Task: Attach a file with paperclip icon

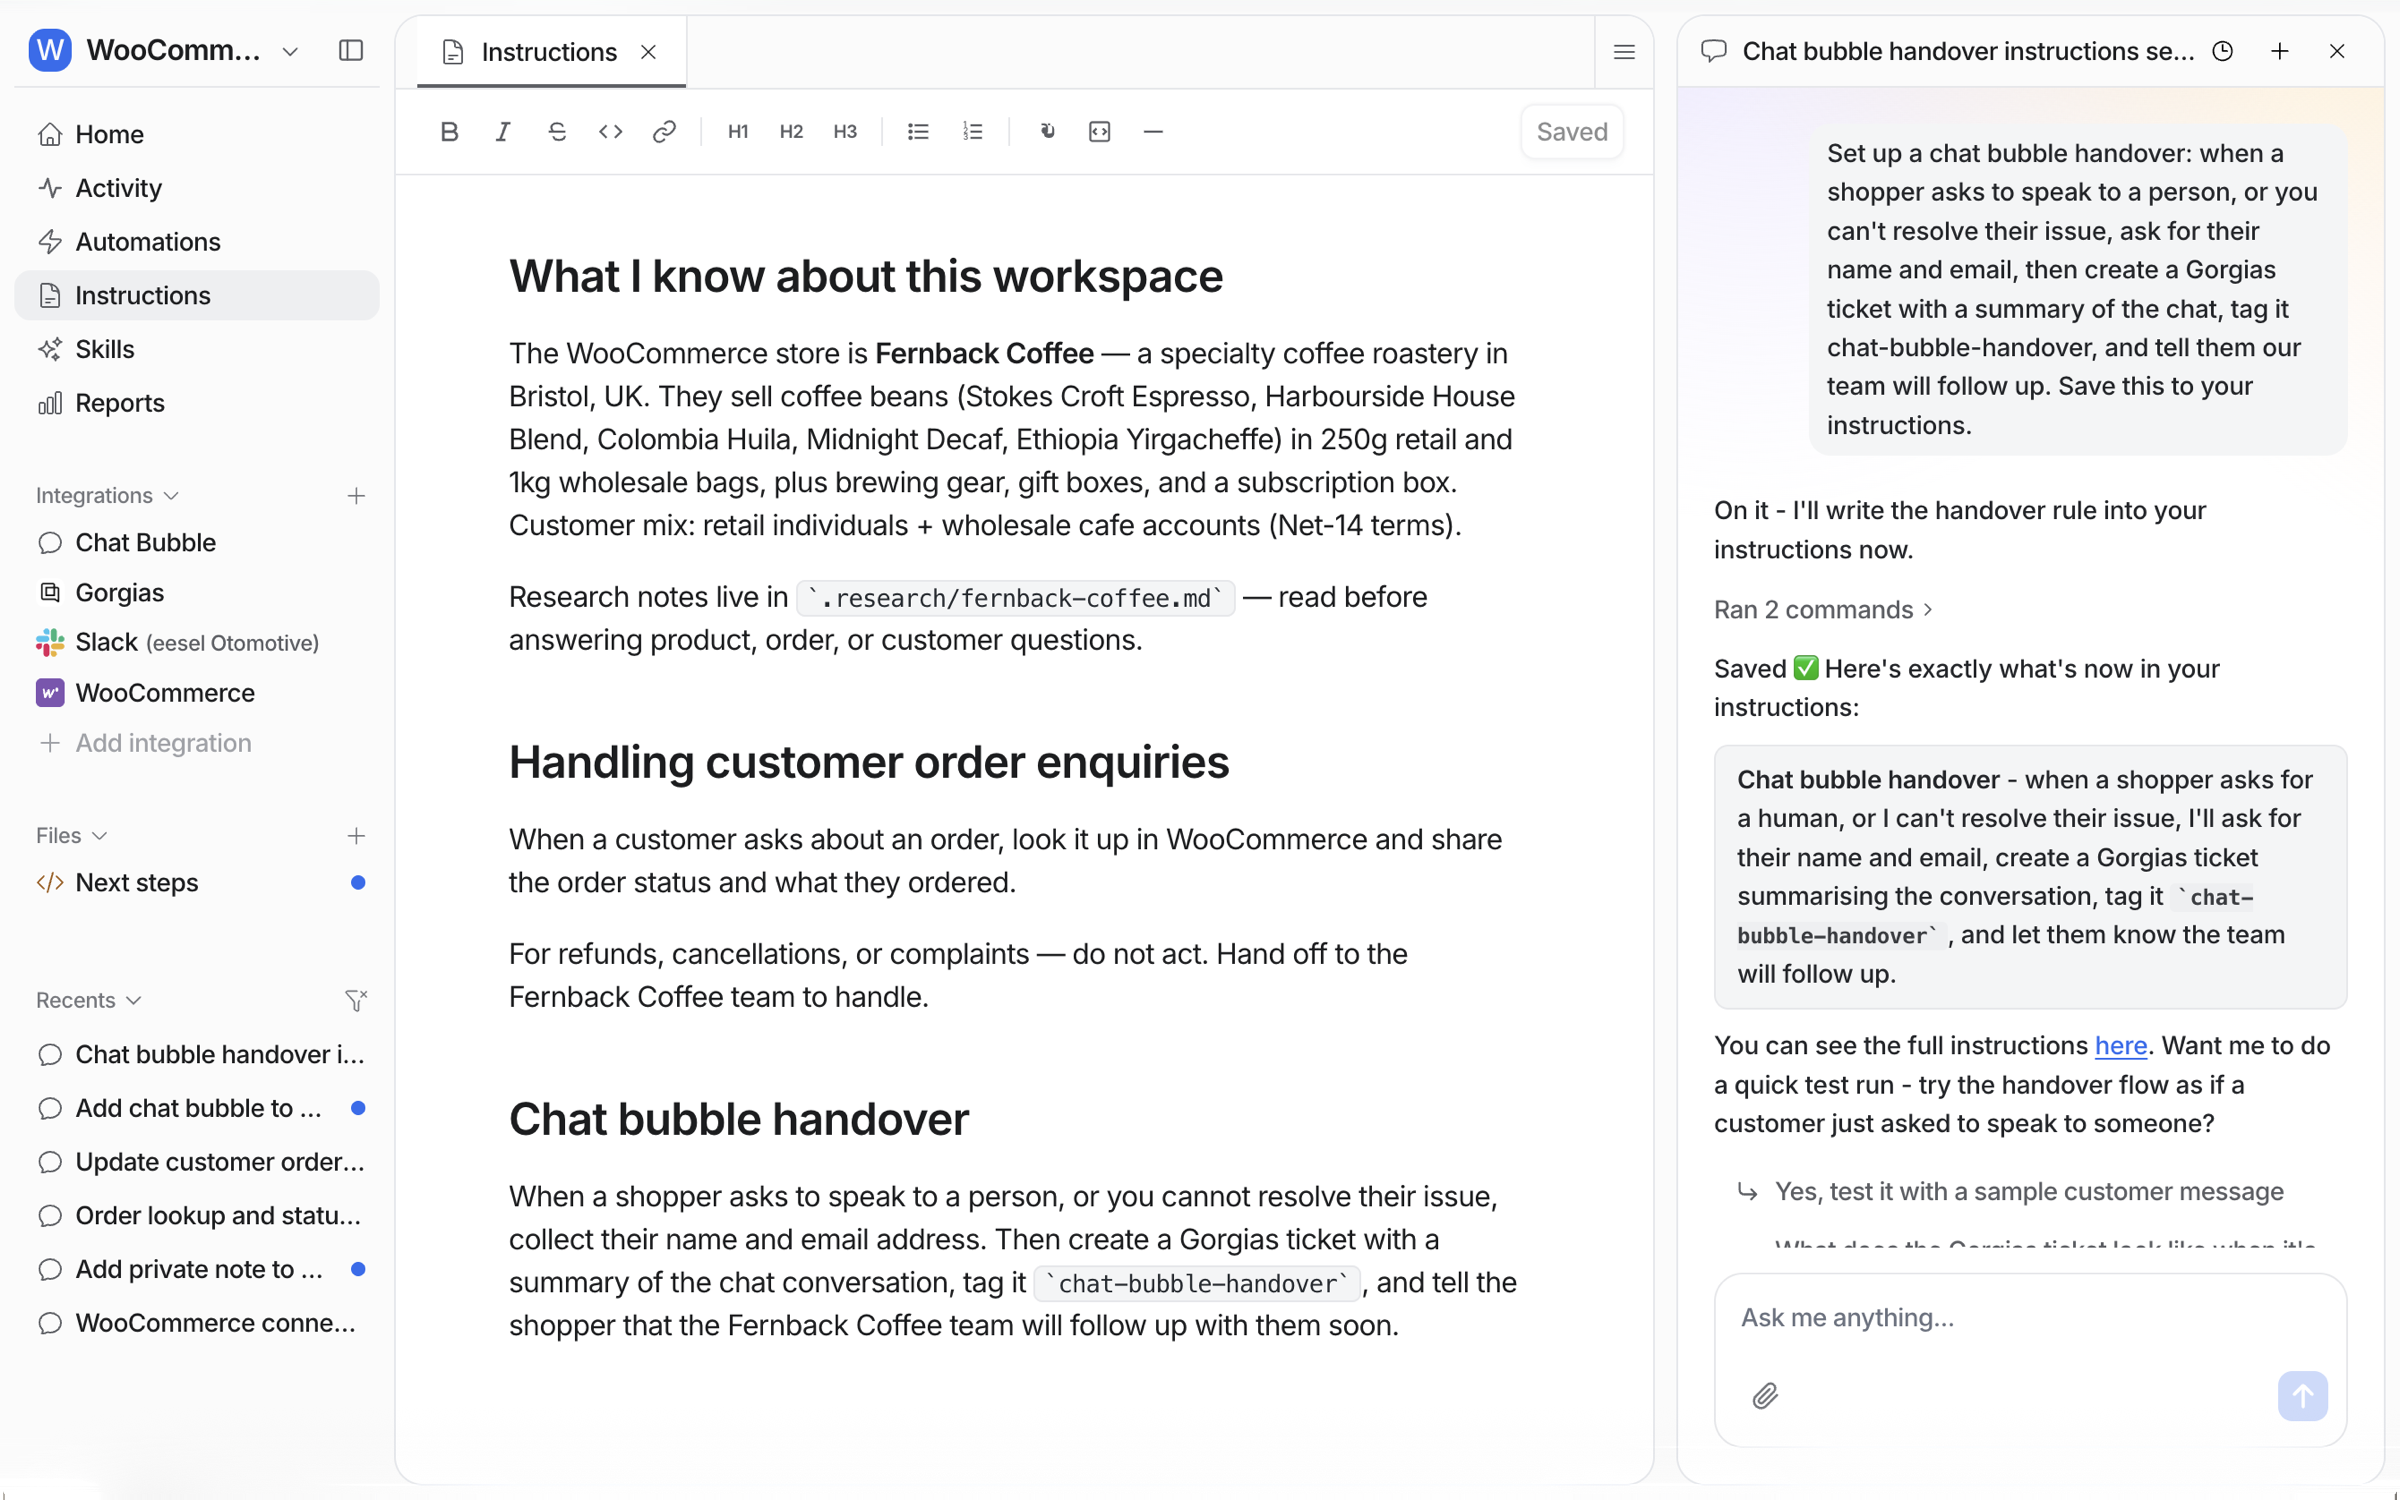Action: (1765, 1395)
